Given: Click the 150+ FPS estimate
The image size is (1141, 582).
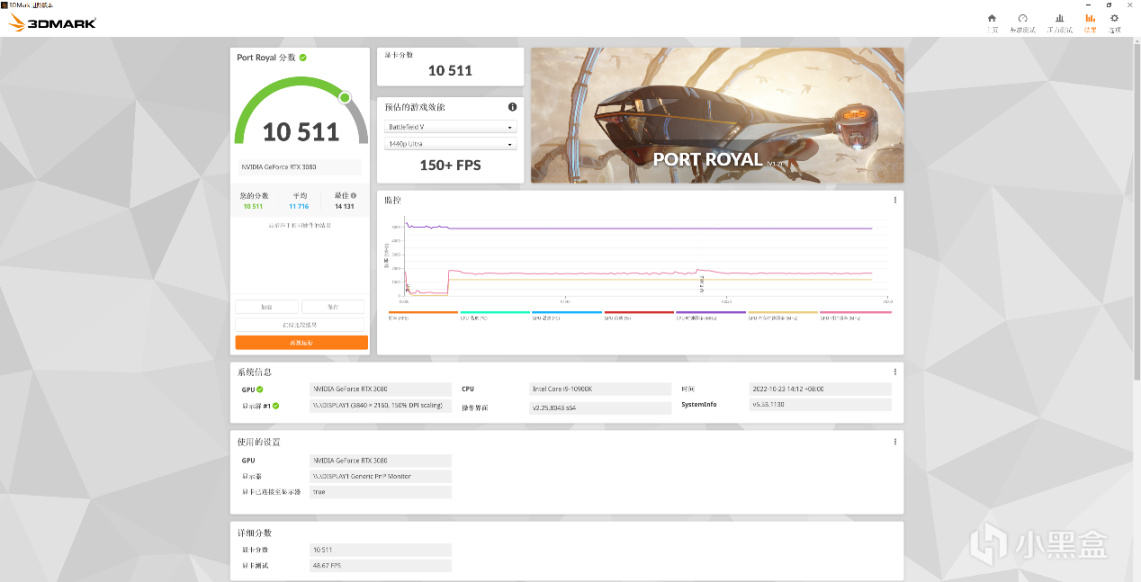Looking at the screenshot, I should [450, 165].
